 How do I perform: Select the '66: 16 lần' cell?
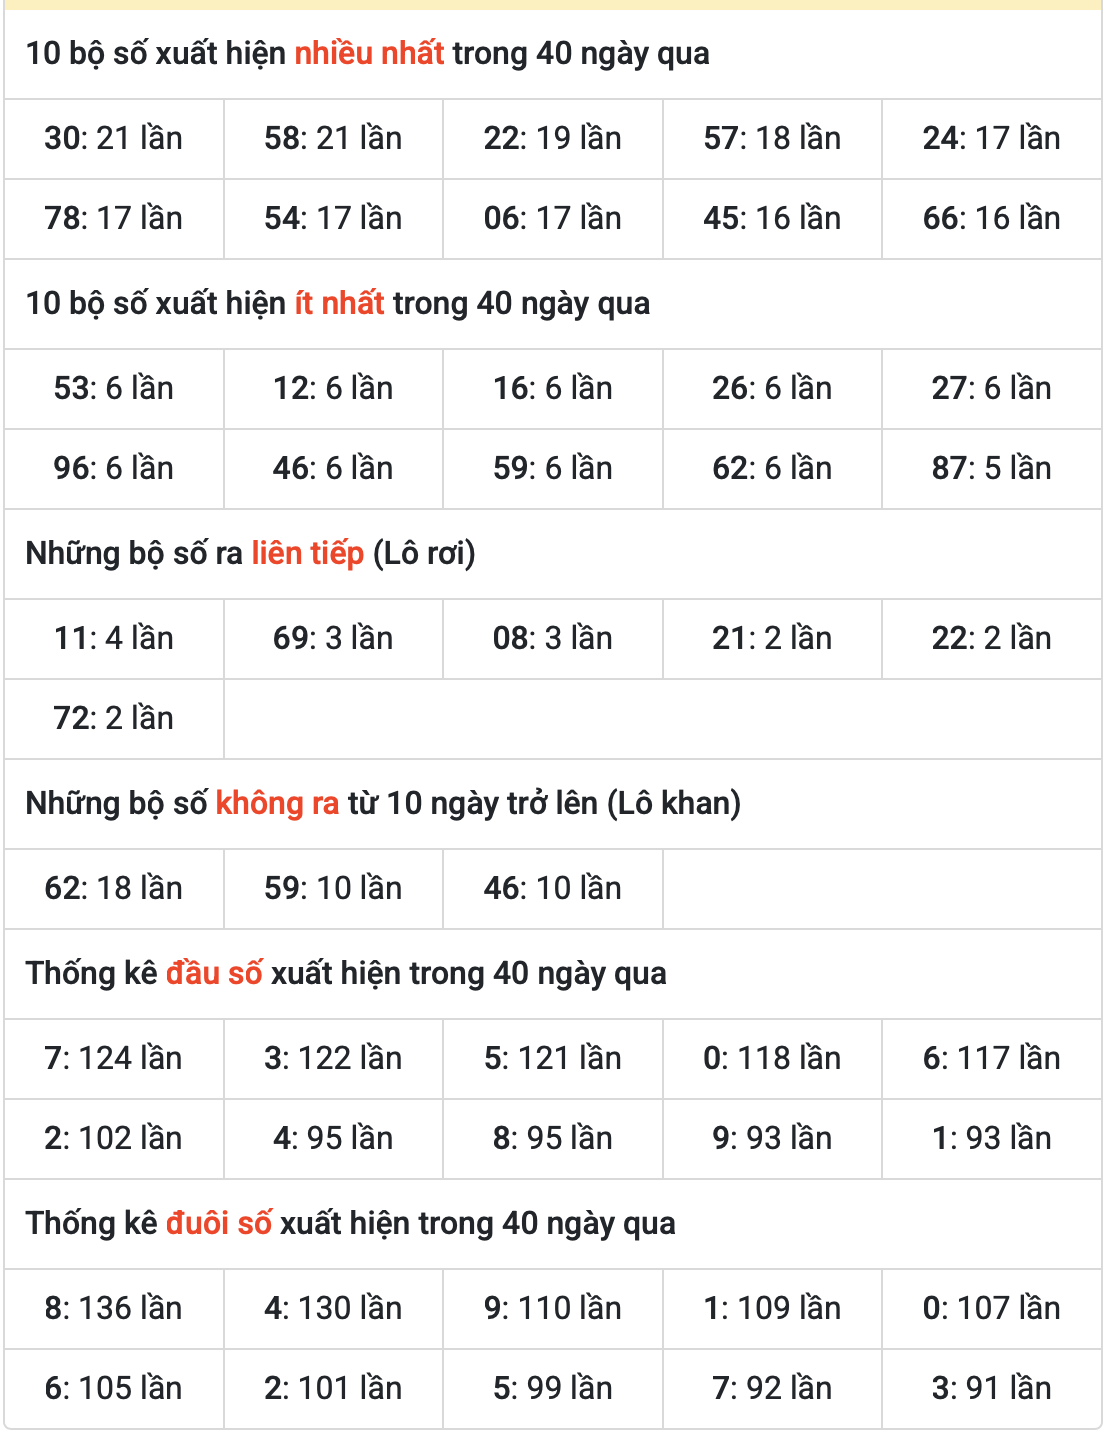pyautogui.click(x=992, y=219)
